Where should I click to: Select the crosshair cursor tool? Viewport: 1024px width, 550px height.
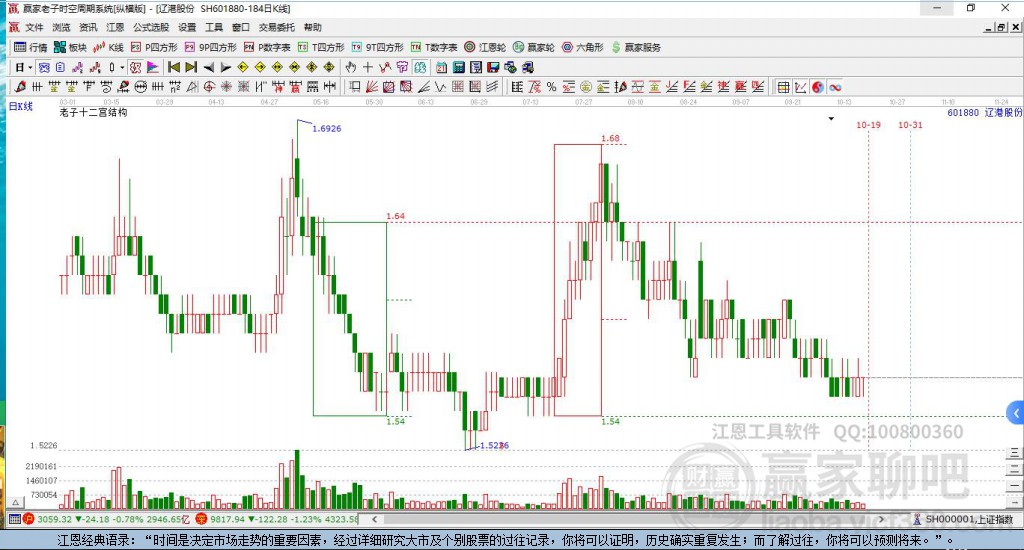pos(368,67)
